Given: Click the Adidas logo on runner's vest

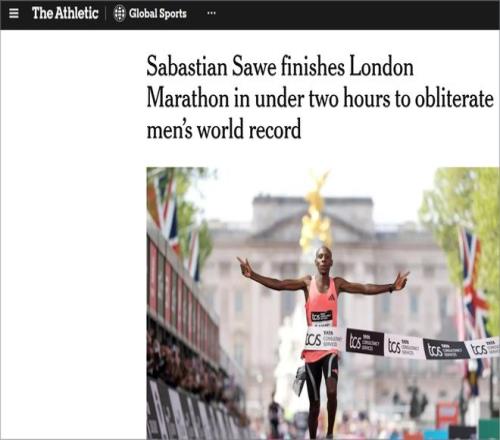Looking at the screenshot, I should click(x=331, y=297).
